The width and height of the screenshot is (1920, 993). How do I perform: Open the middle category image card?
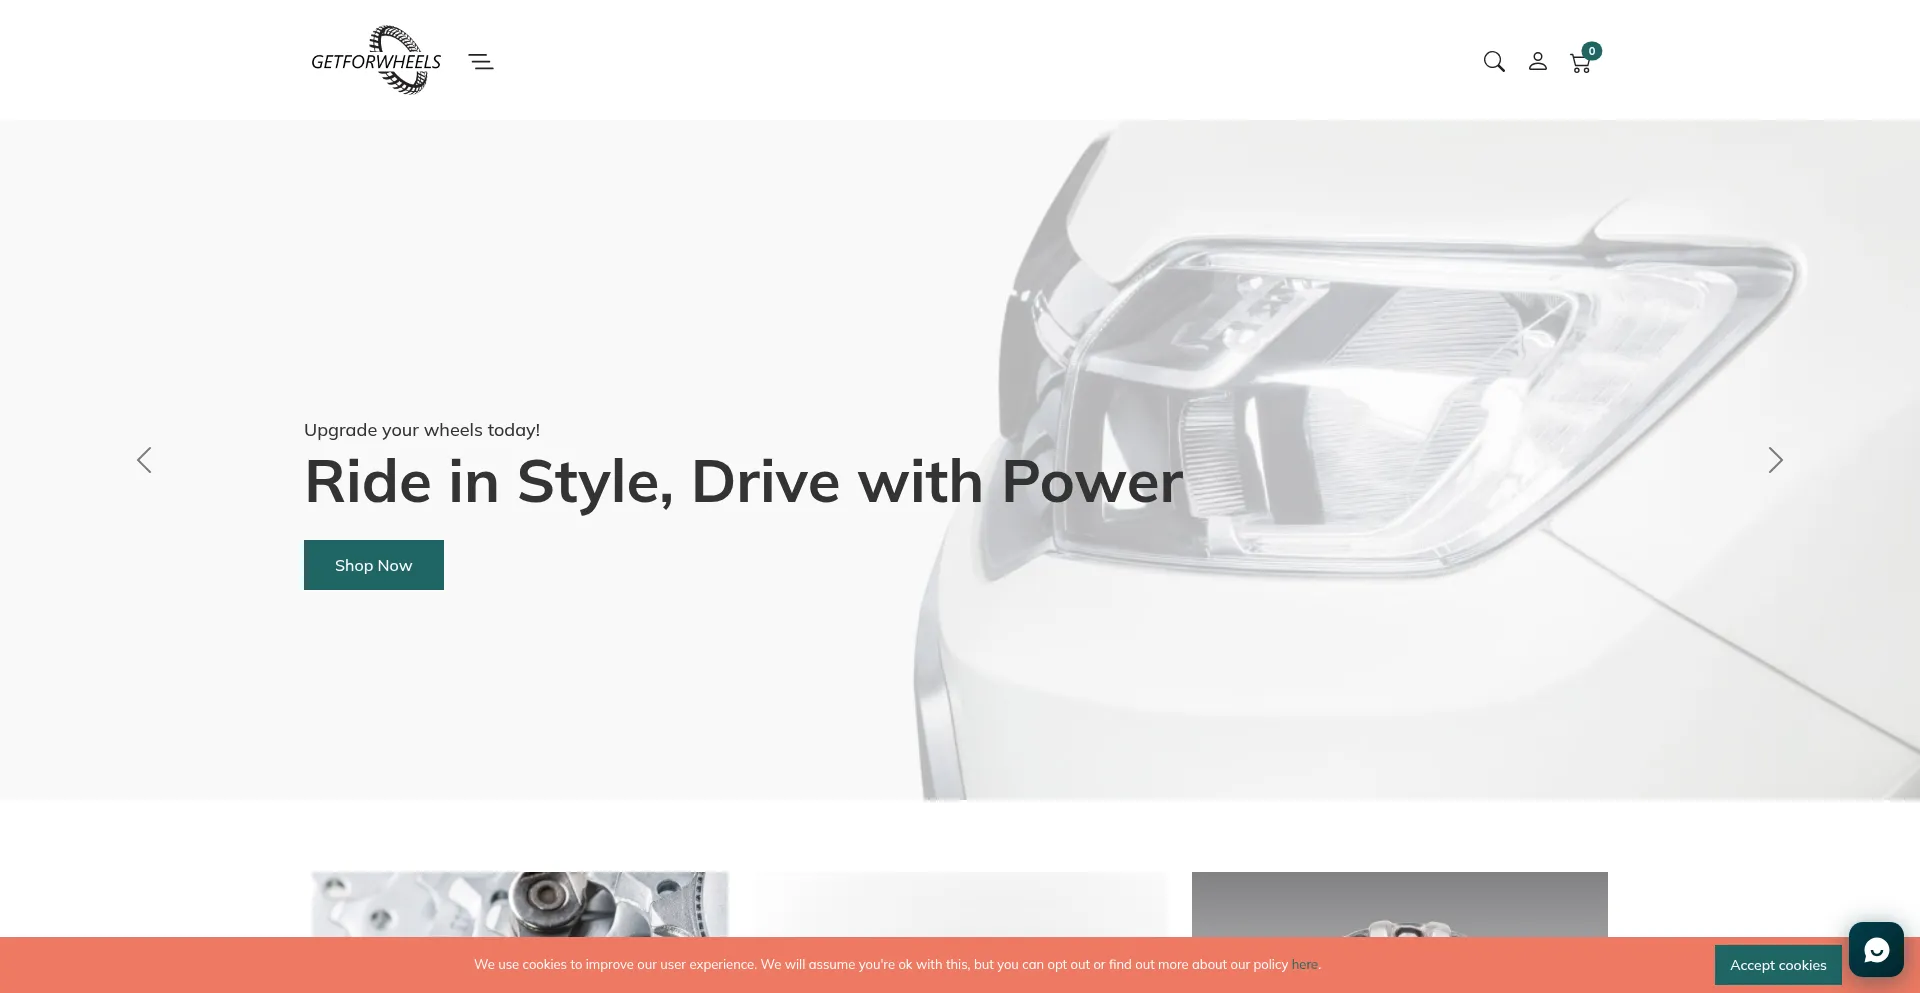tap(960, 904)
